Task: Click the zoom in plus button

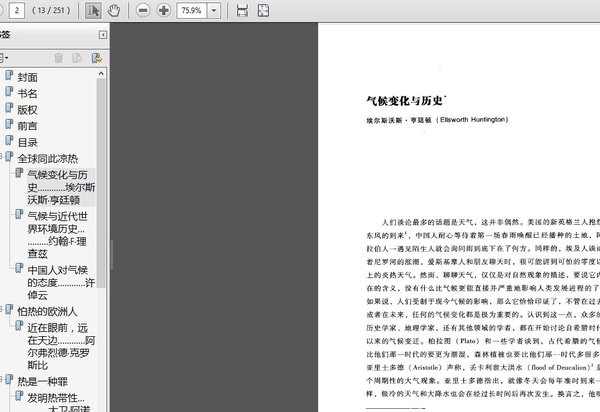Action: coord(164,10)
